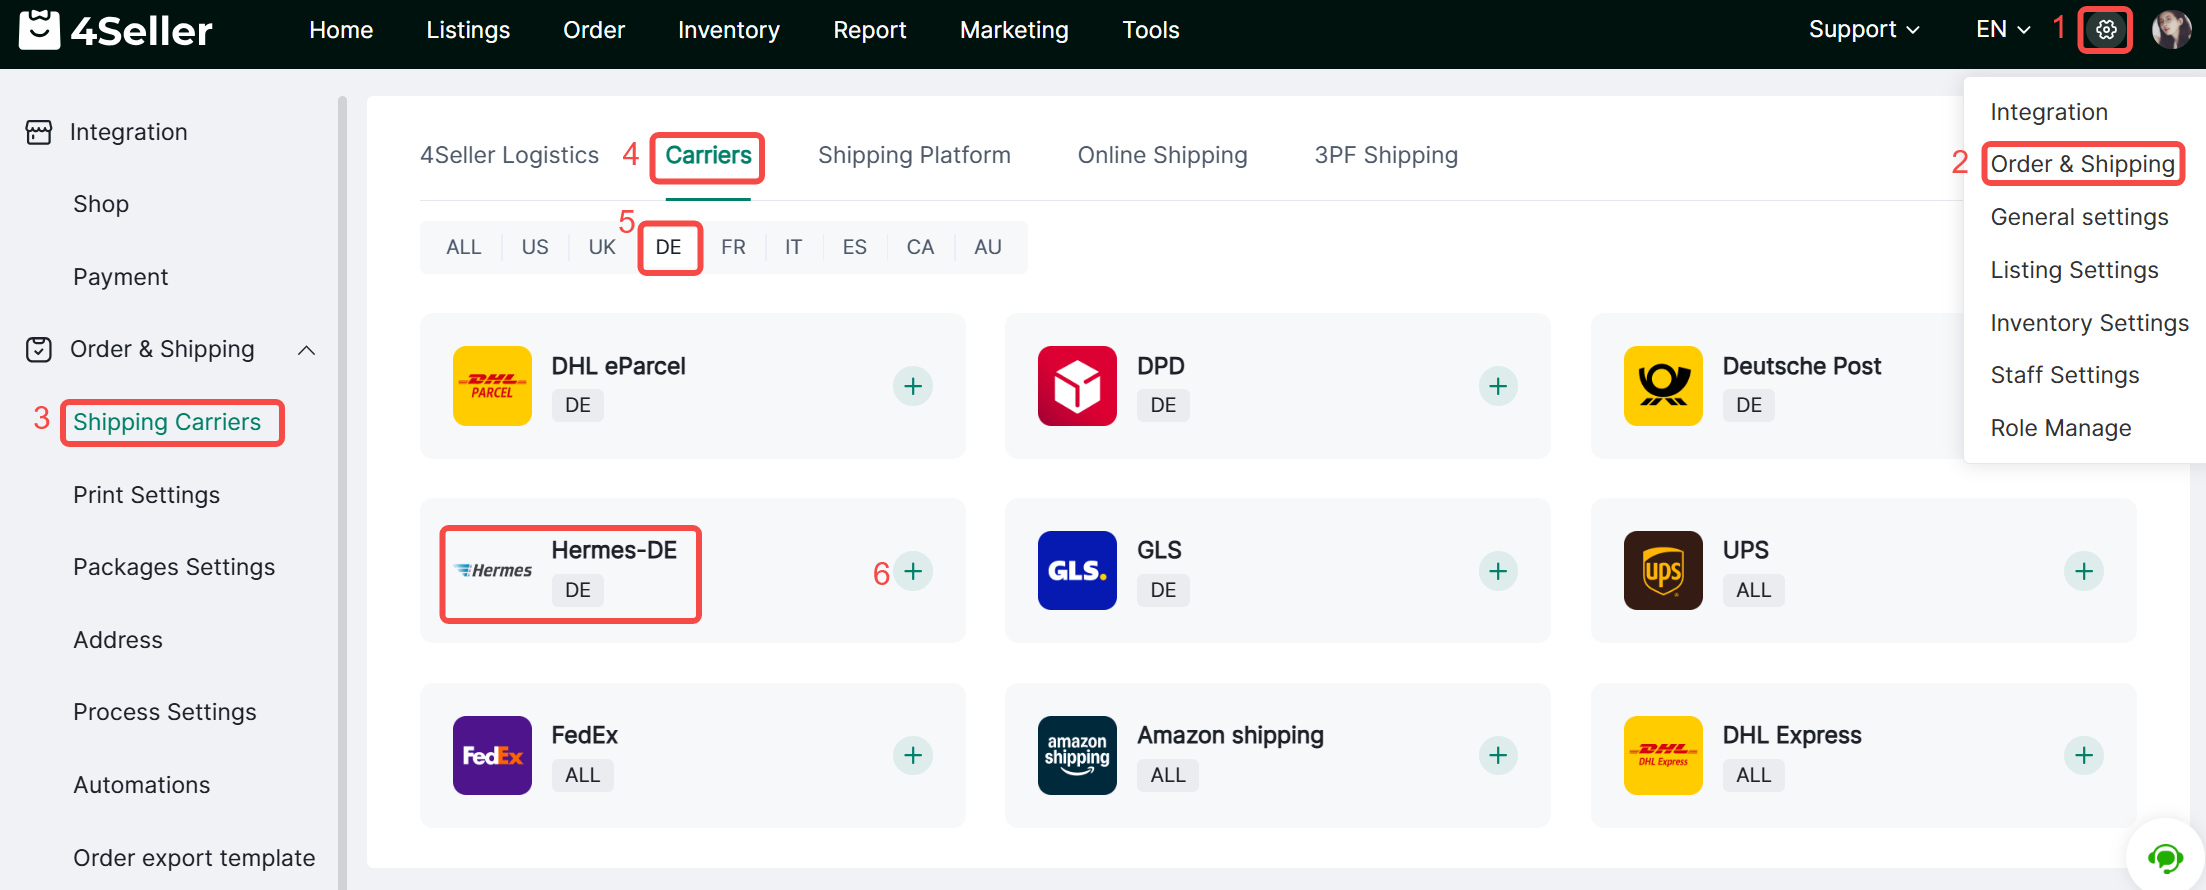This screenshot has height=890, width=2206.
Task: Add the UPS carrier
Action: (2083, 571)
